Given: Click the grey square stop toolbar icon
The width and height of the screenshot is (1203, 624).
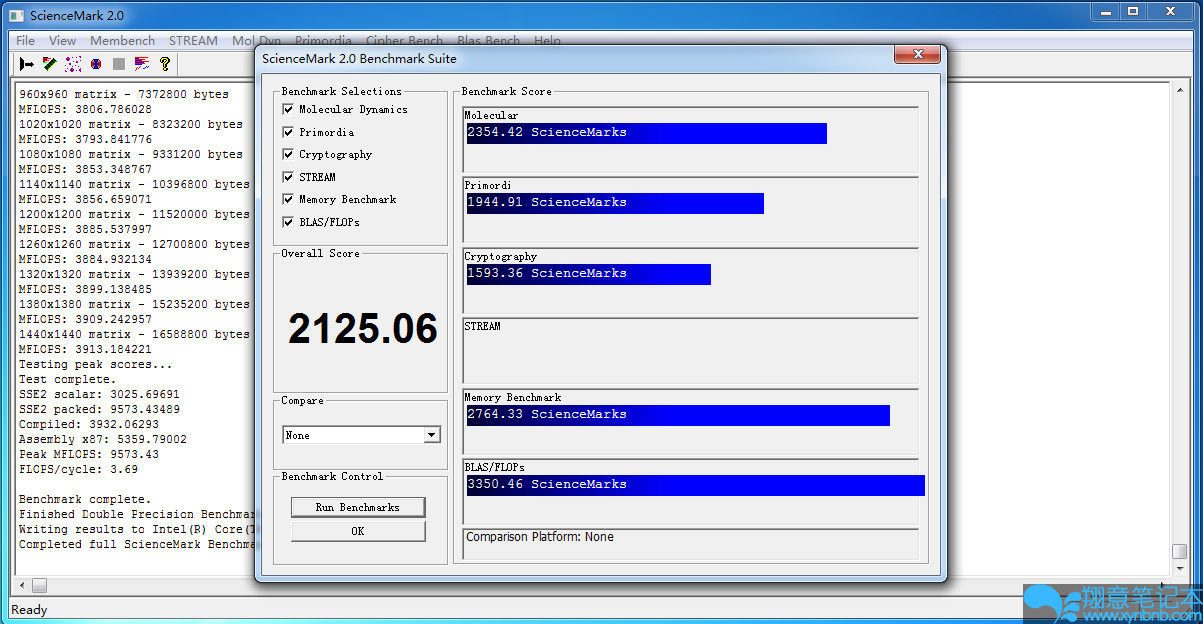Looking at the screenshot, I should (x=119, y=64).
